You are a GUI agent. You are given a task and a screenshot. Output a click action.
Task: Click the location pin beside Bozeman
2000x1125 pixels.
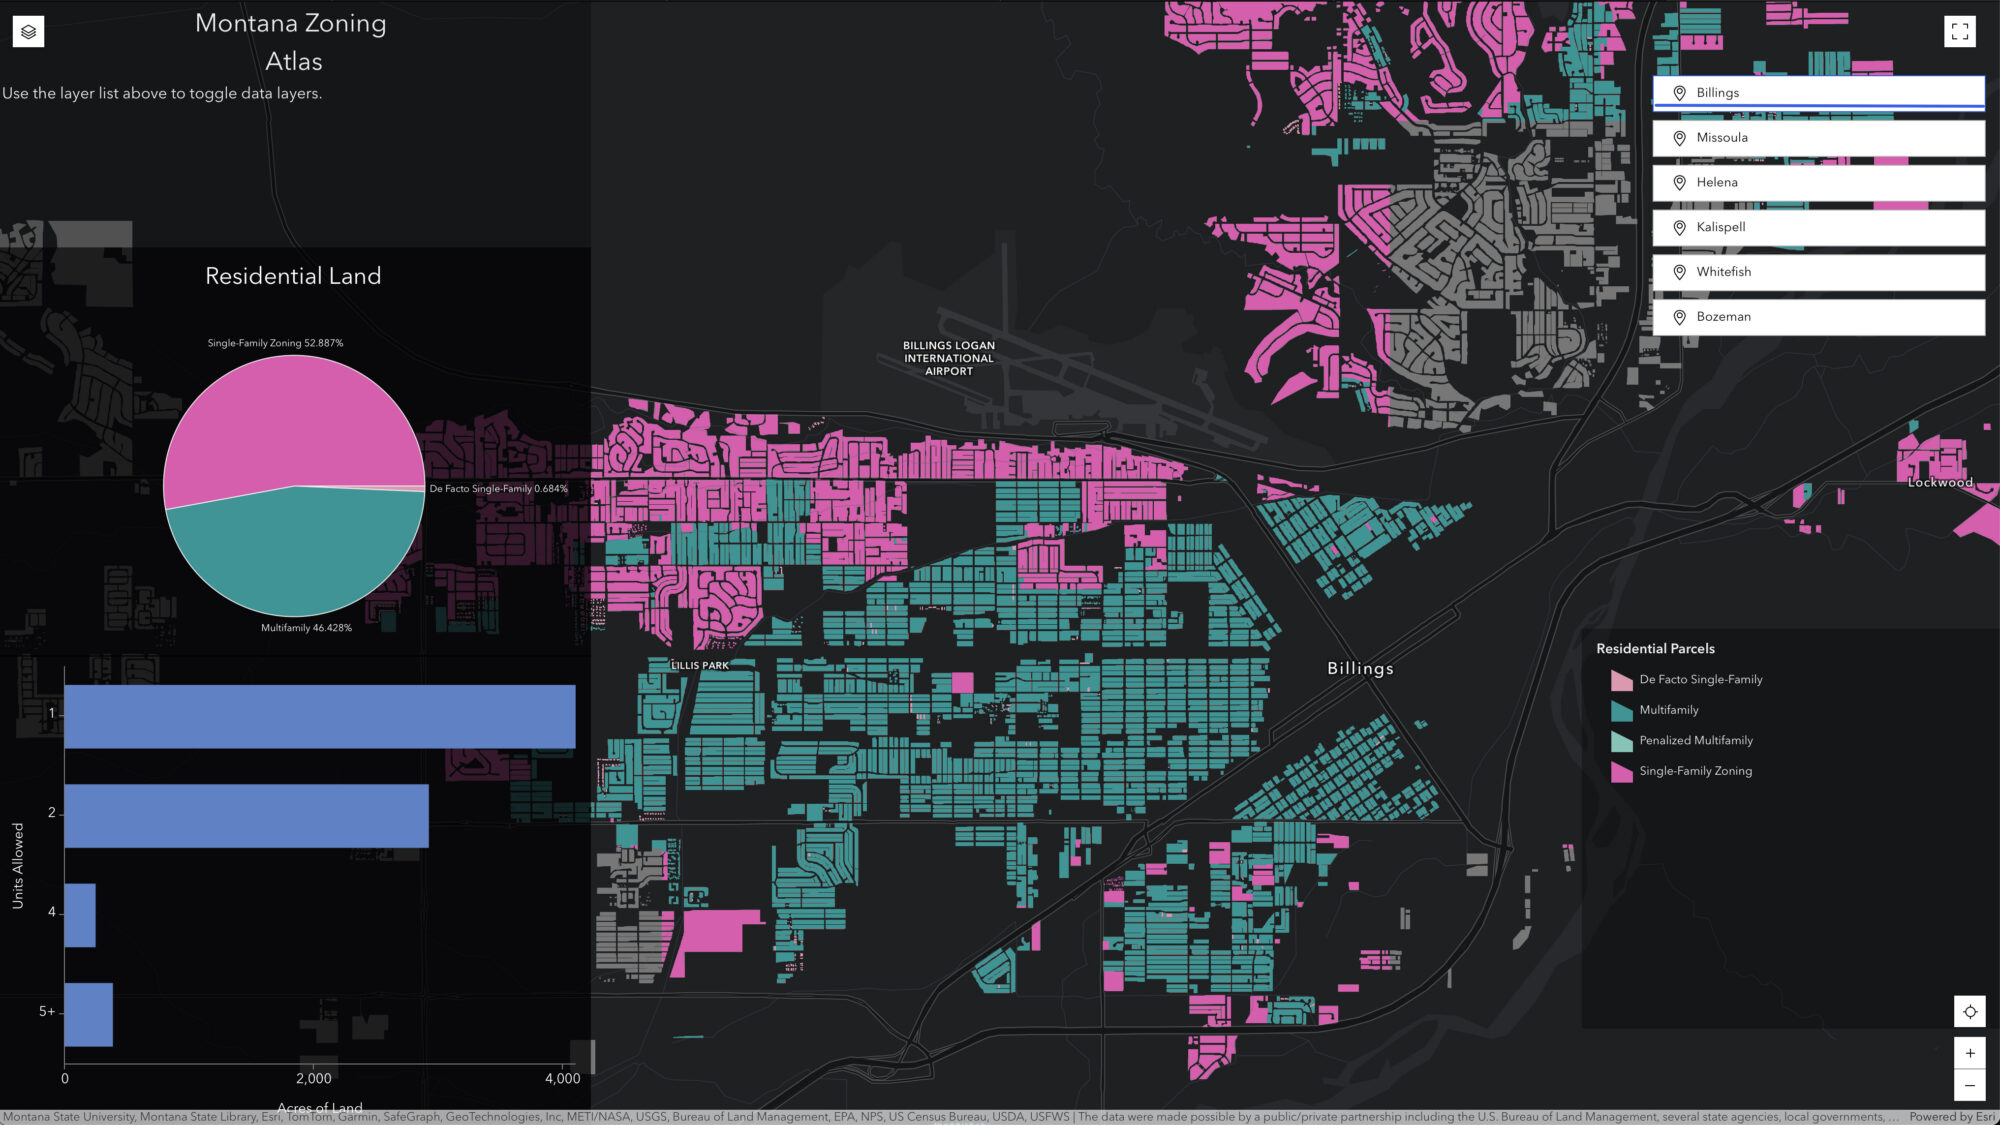[1680, 316]
